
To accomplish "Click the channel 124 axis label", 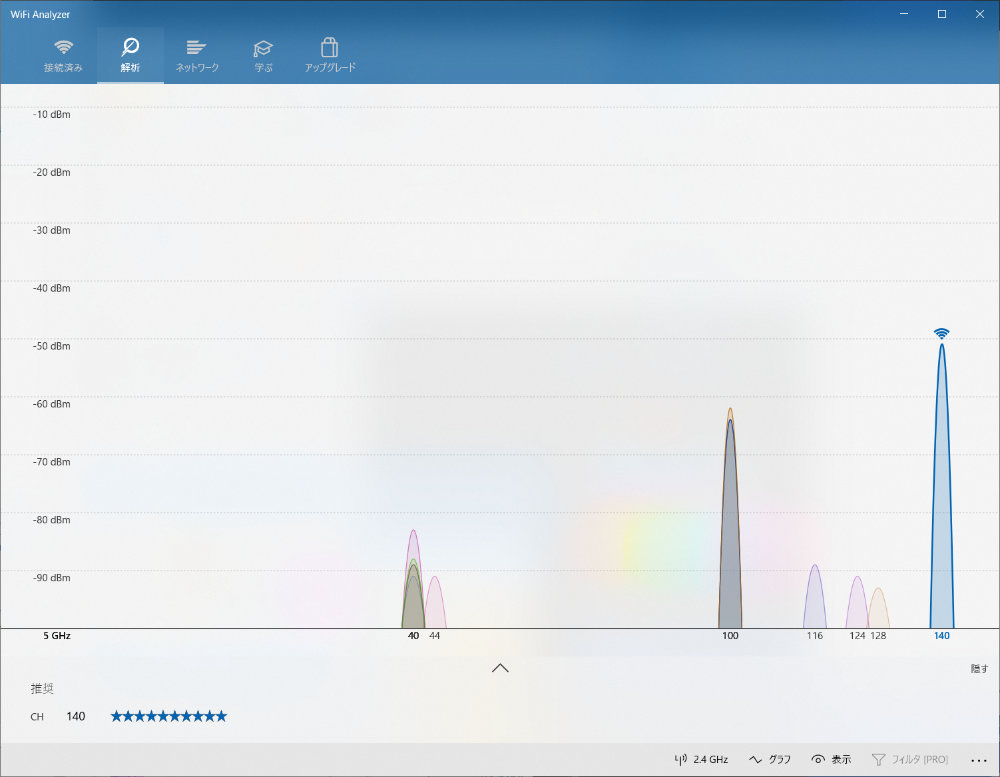I will (x=857, y=635).
